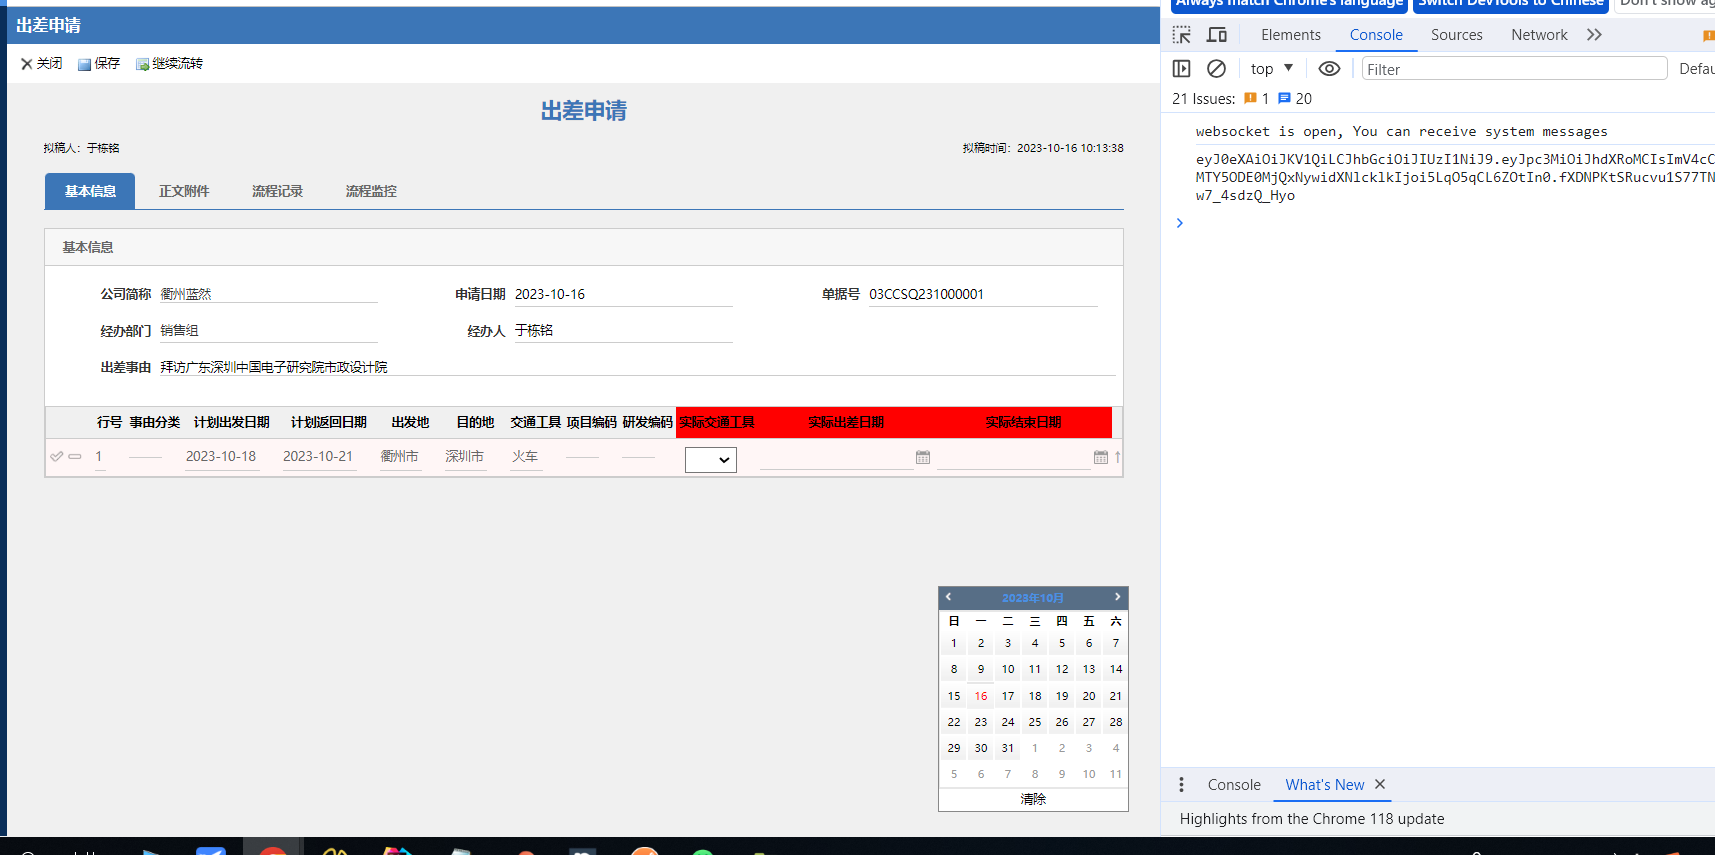Click the 交通工具 cell 火车

click(x=525, y=457)
